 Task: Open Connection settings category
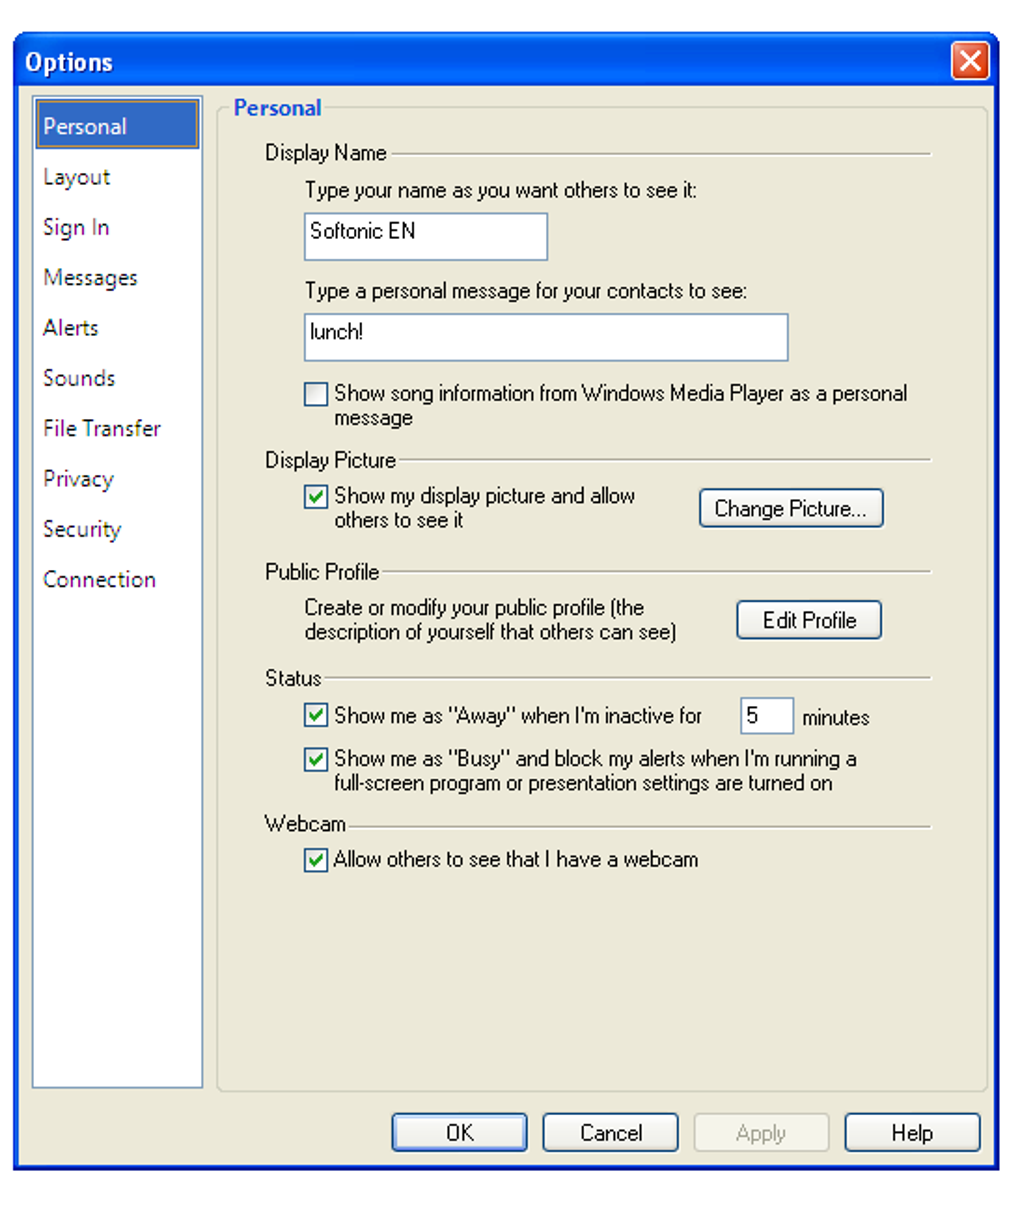[x=99, y=579]
